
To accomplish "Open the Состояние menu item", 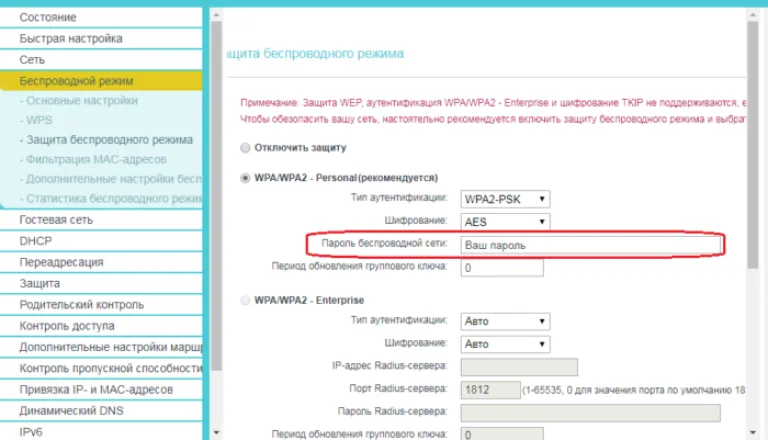I will [101, 17].
